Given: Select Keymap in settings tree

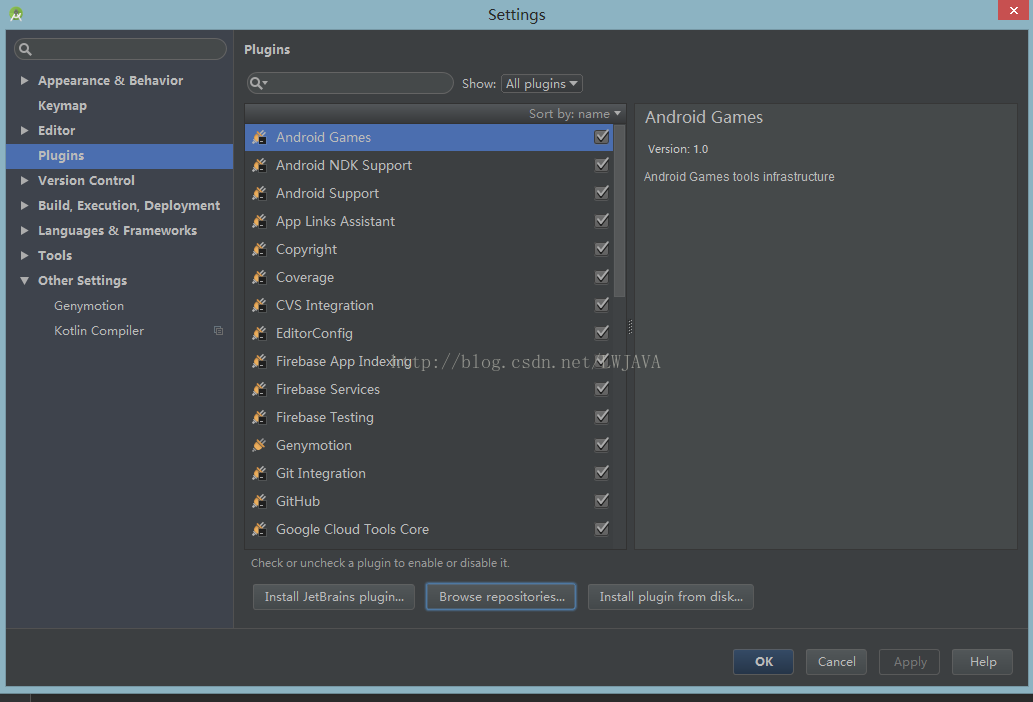Looking at the screenshot, I should pos(62,105).
